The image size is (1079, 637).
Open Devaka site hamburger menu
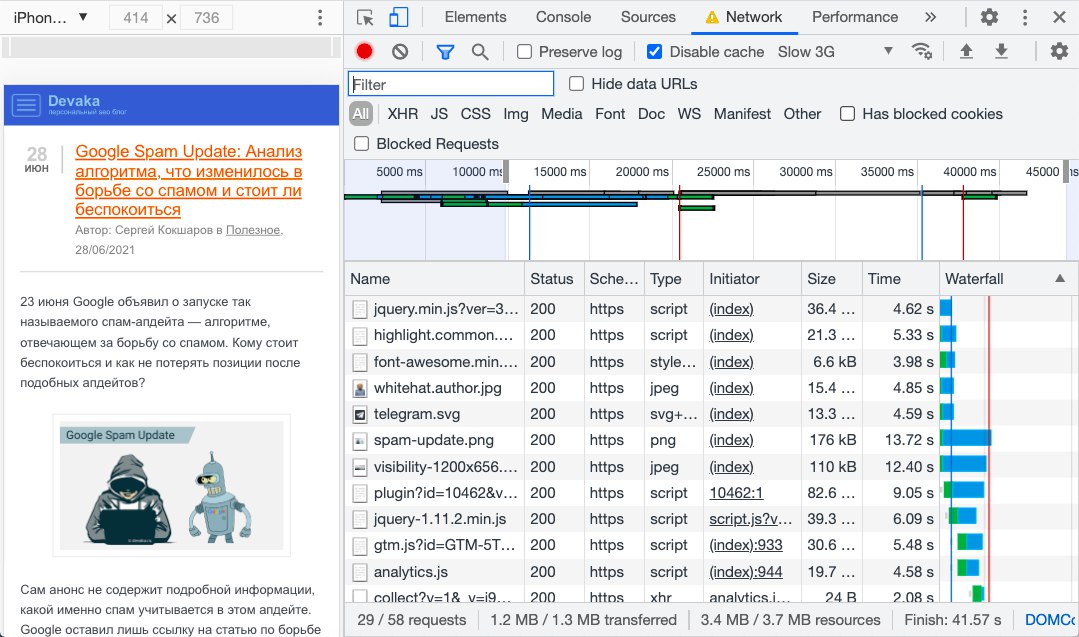[26, 105]
